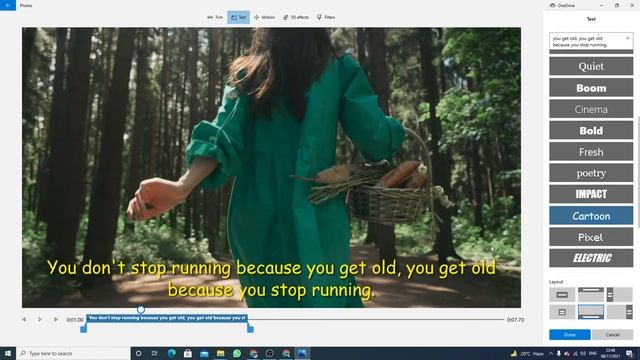Select the top bar caption layout
Screen dimensions: 640x360
coord(591,295)
